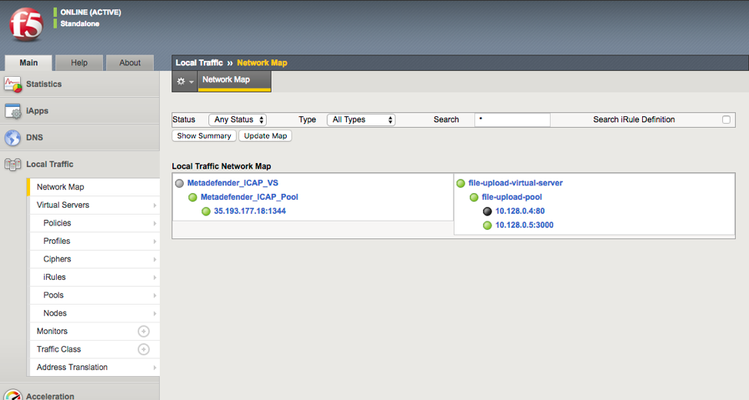The image size is (749, 400).
Task: Click the Local Traffic section icon
Action: point(13,164)
